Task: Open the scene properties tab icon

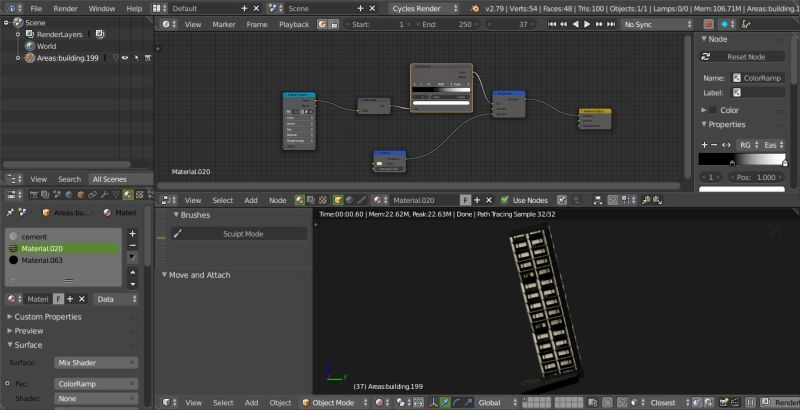Action: point(57,195)
